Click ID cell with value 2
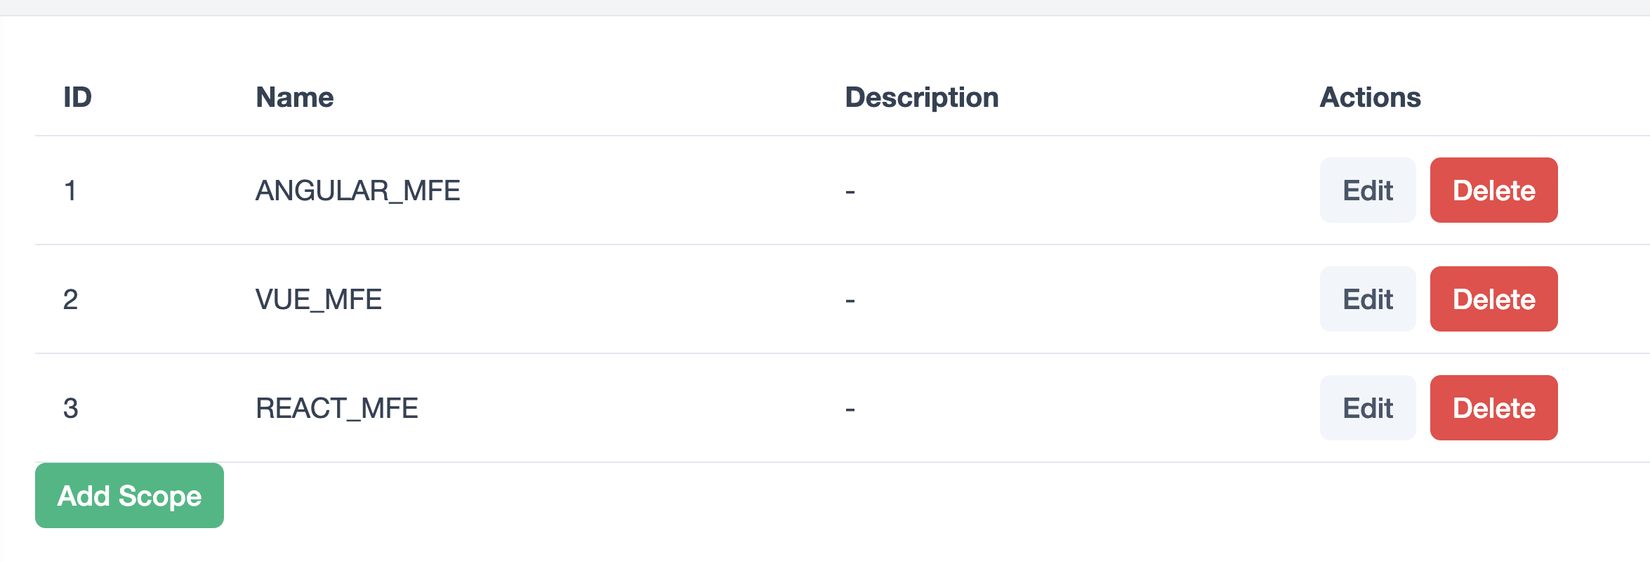The image size is (1650, 562). click(x=70, y=299)
